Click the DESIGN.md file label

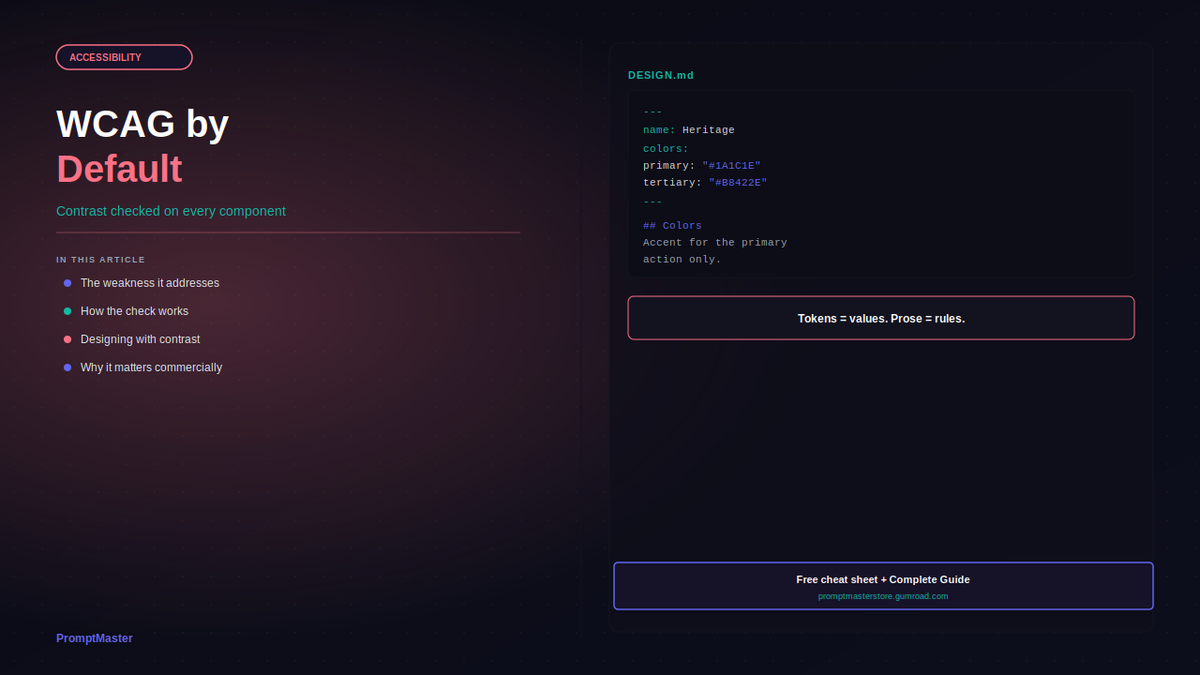click(x=661, y=75)
